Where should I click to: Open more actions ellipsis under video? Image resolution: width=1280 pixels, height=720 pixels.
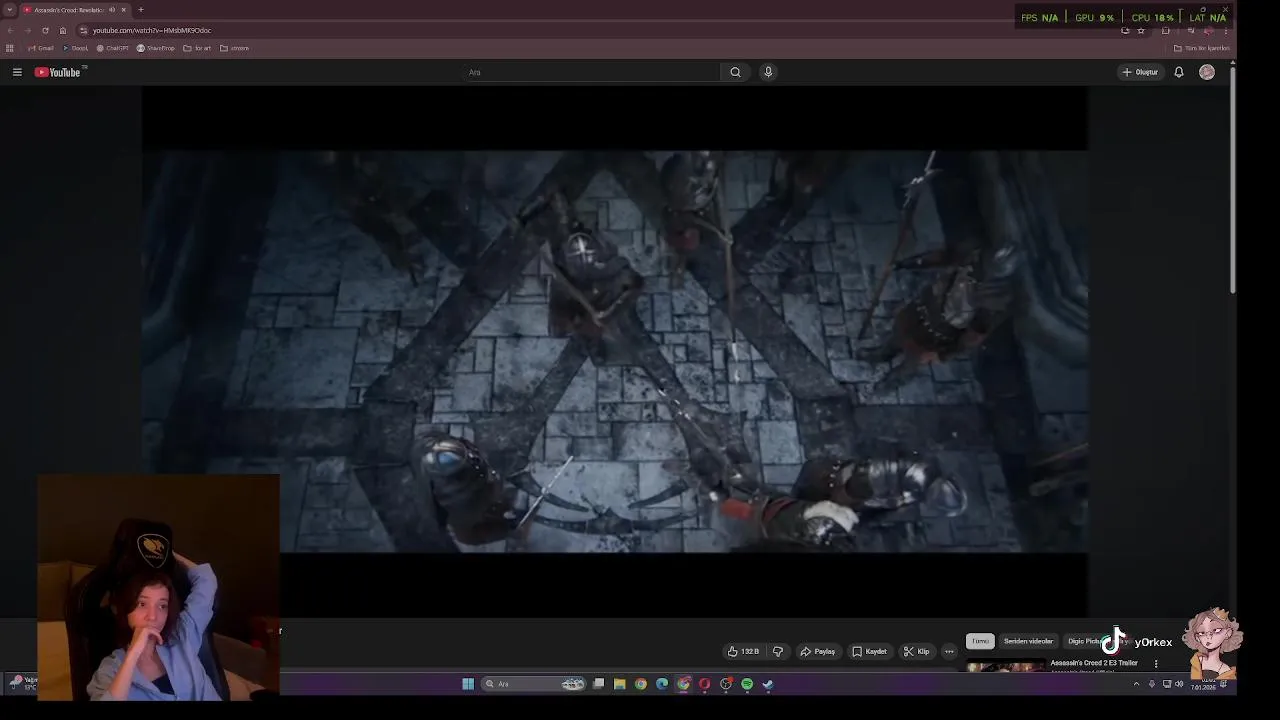pyautogui.click(x=949, y=651)
